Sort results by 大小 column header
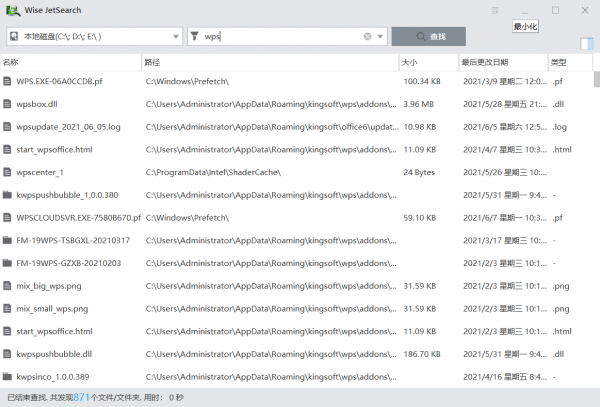This screenshot has height=407, width=600. [x=429, y=62]
